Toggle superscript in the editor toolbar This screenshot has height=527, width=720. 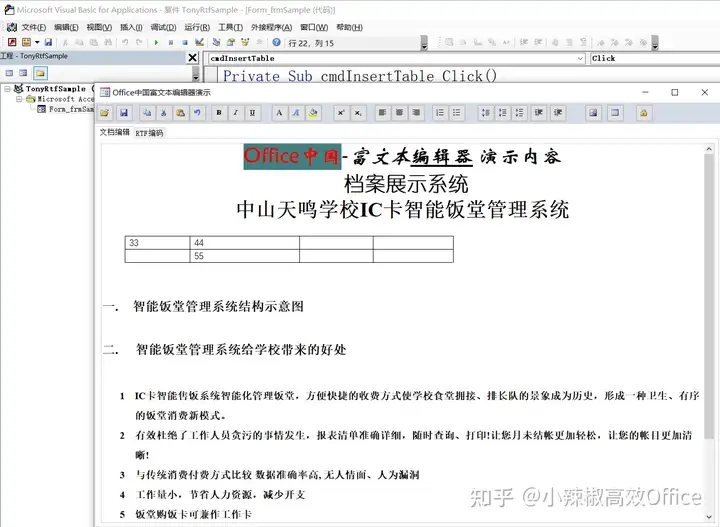pyautogui.click(x=341, y=113)
